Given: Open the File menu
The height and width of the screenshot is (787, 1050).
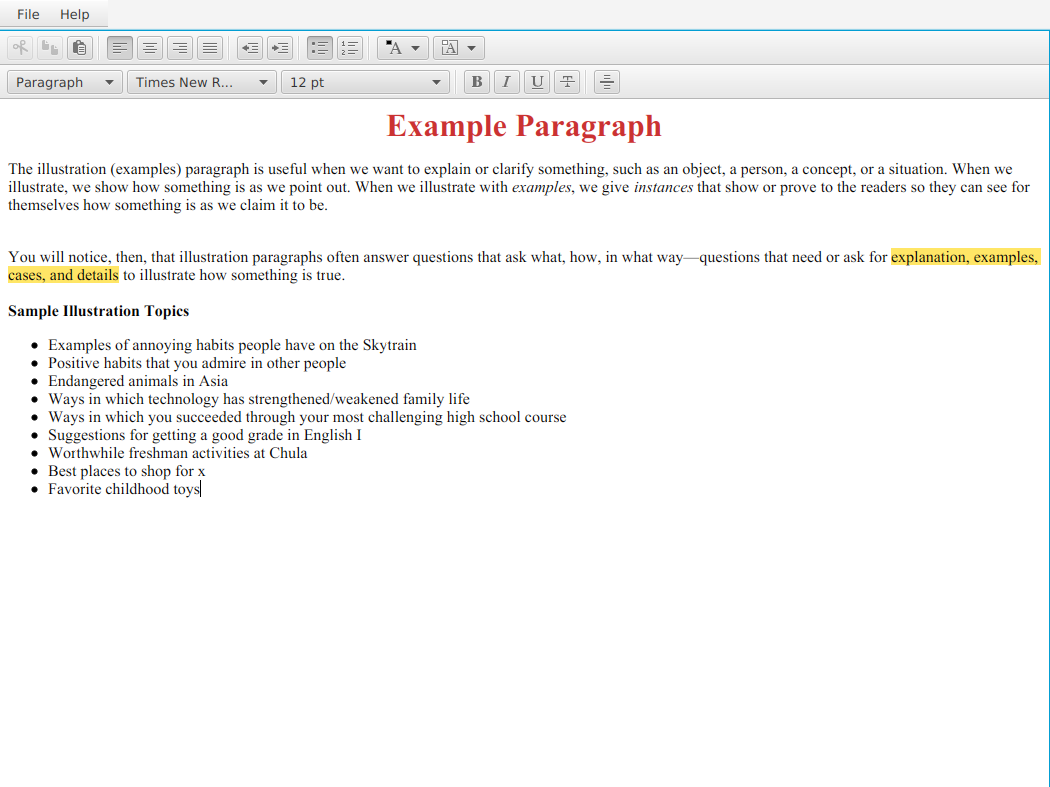Looking at the screenshot, I should [x=28, y=14].
